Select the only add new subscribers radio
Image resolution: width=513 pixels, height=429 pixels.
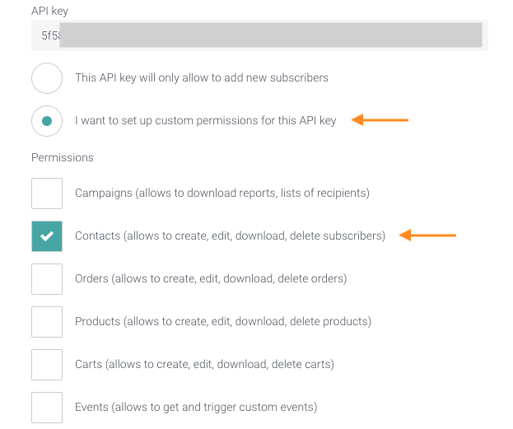[47, 78]
